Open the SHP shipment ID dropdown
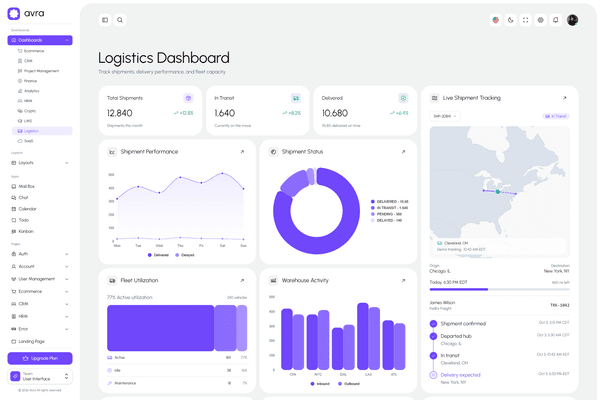Viewport: 600px width, 400px height. point(445,116)
